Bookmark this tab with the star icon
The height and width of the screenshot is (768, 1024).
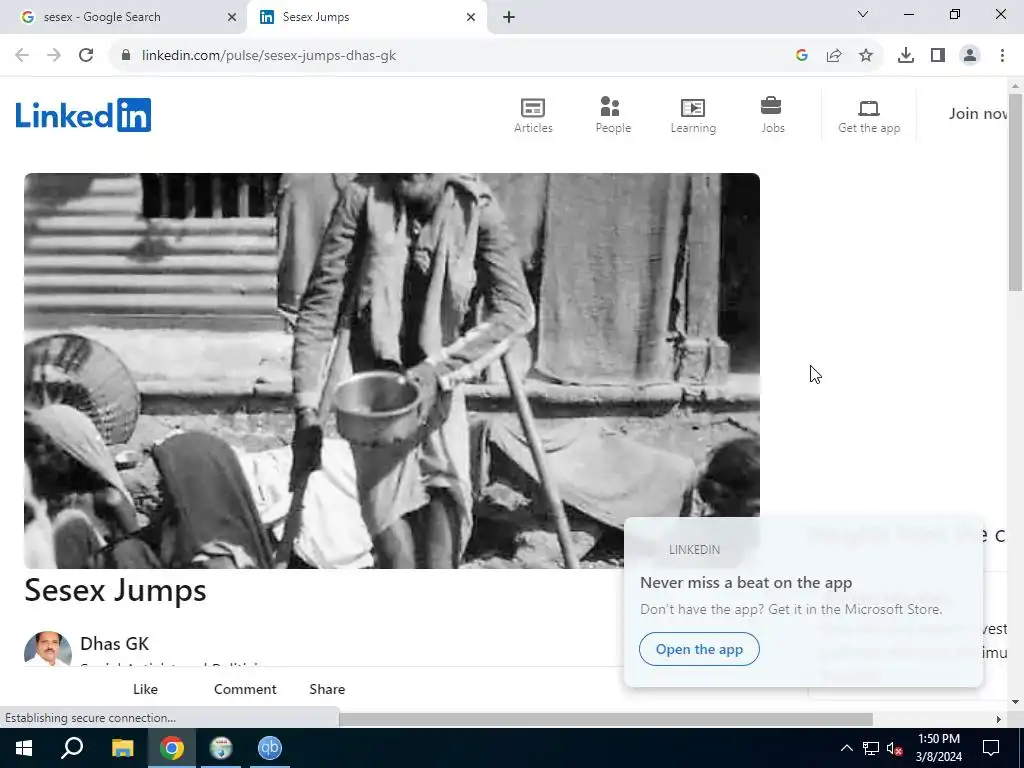click(866, 55)
